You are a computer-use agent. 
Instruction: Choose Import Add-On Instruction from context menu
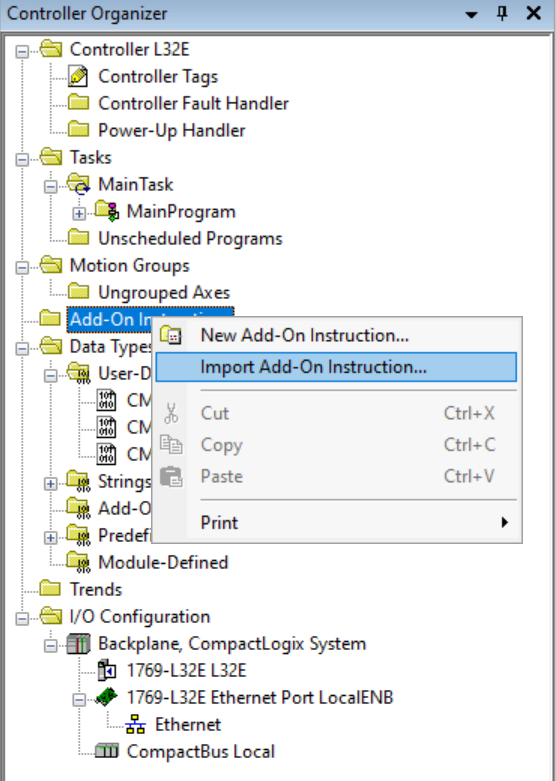(336, 367)
